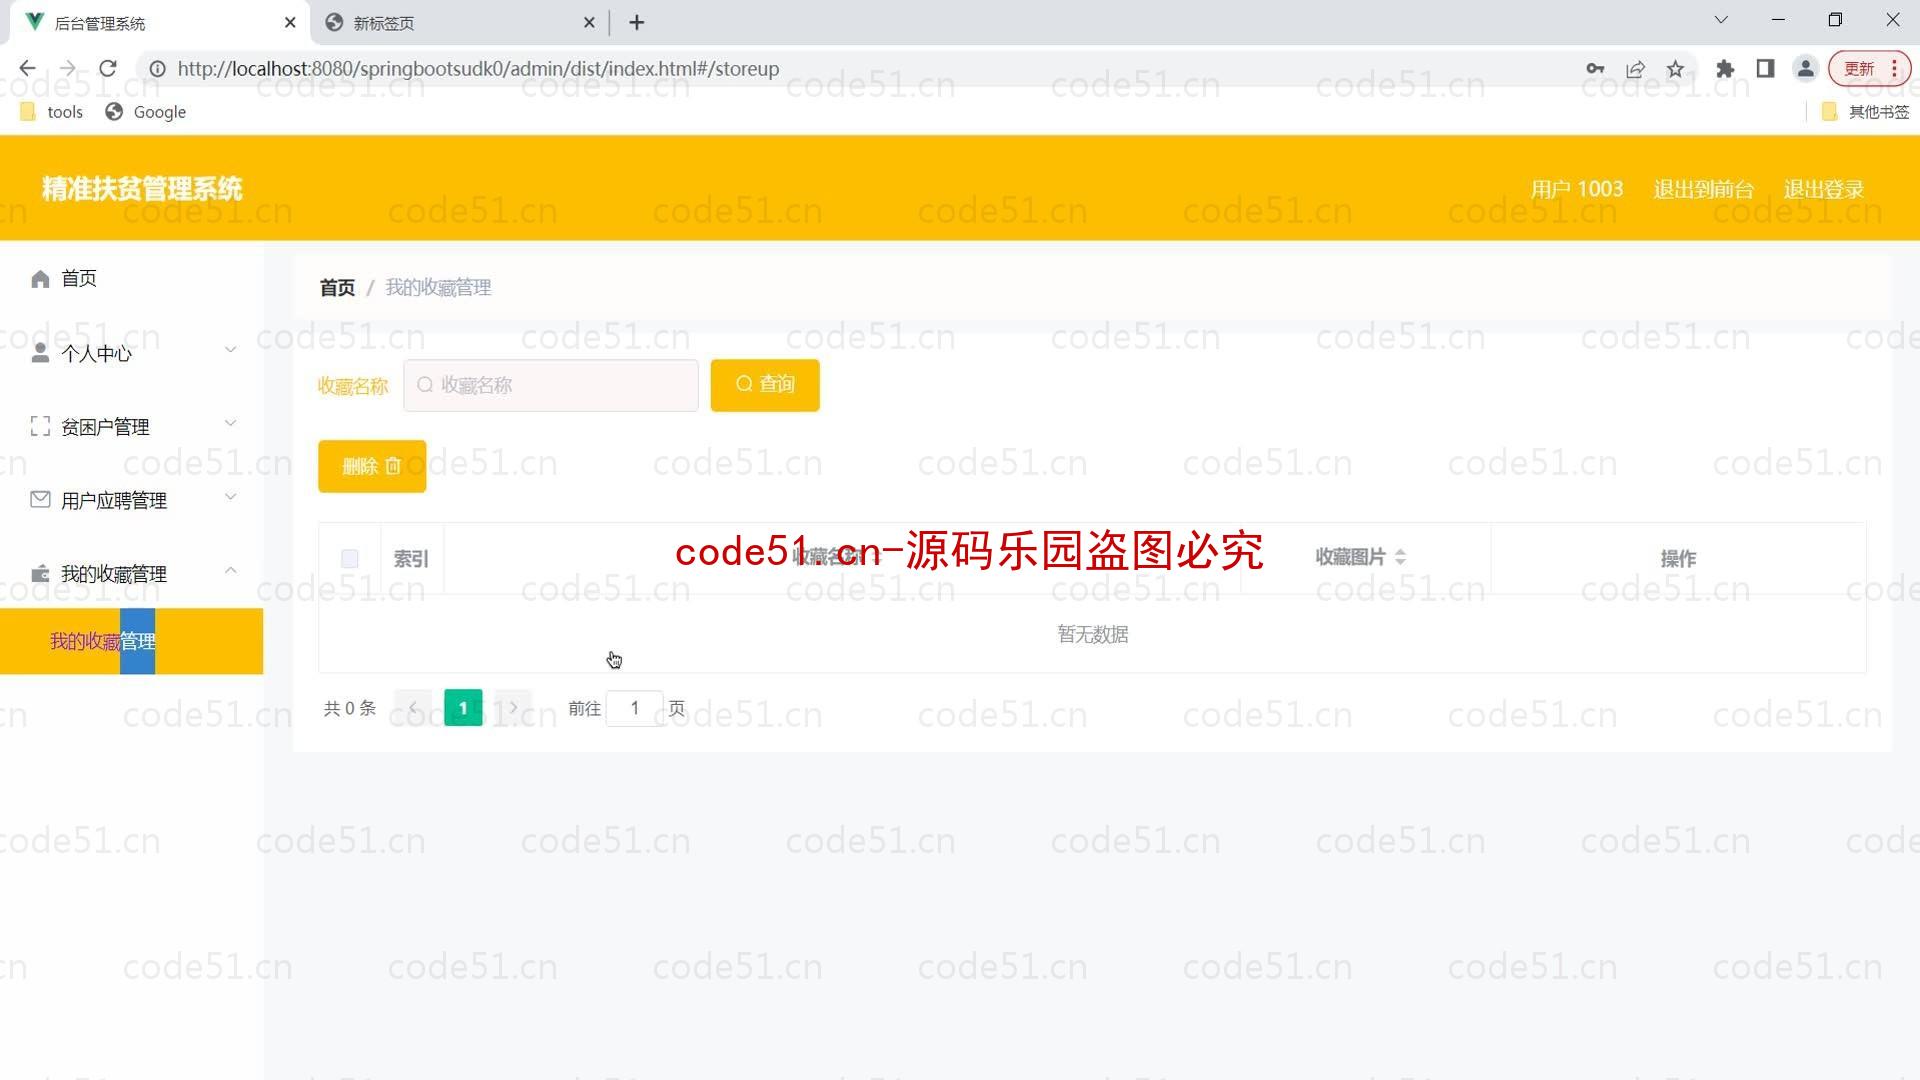
Task: Click the 首页 home icon in sidebar
Action: (x=40, y=279)
